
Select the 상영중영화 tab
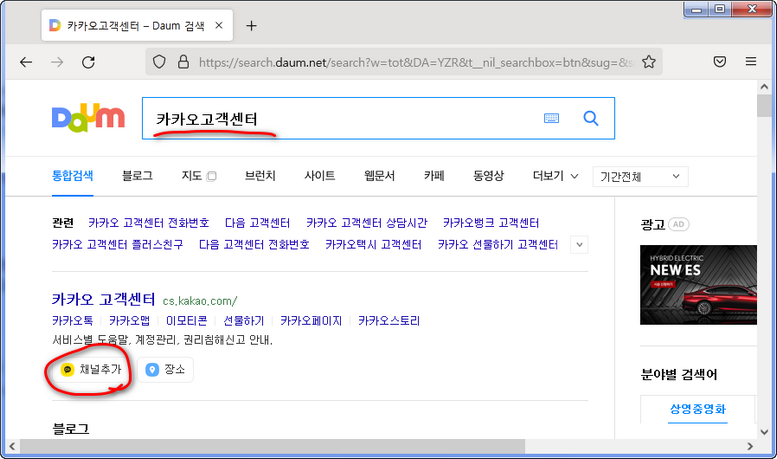(x=698, y=409)
